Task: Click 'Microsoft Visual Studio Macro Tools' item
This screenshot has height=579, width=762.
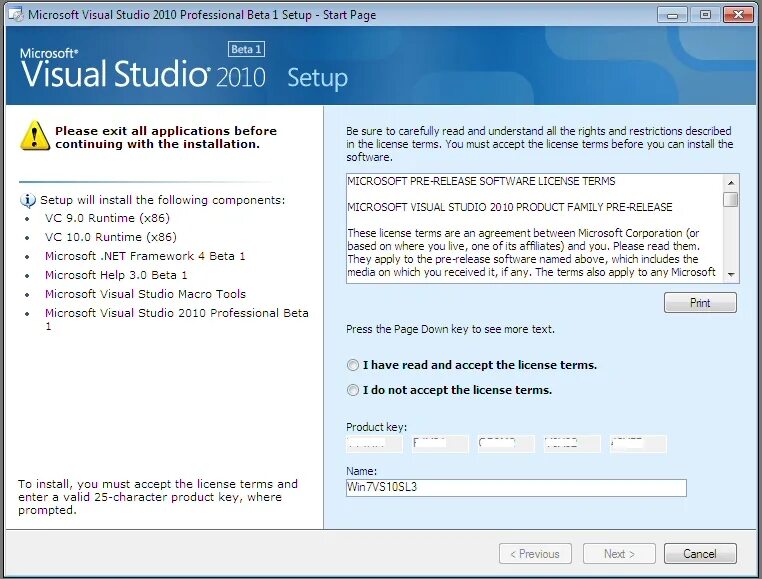Action: pos(145,294)
